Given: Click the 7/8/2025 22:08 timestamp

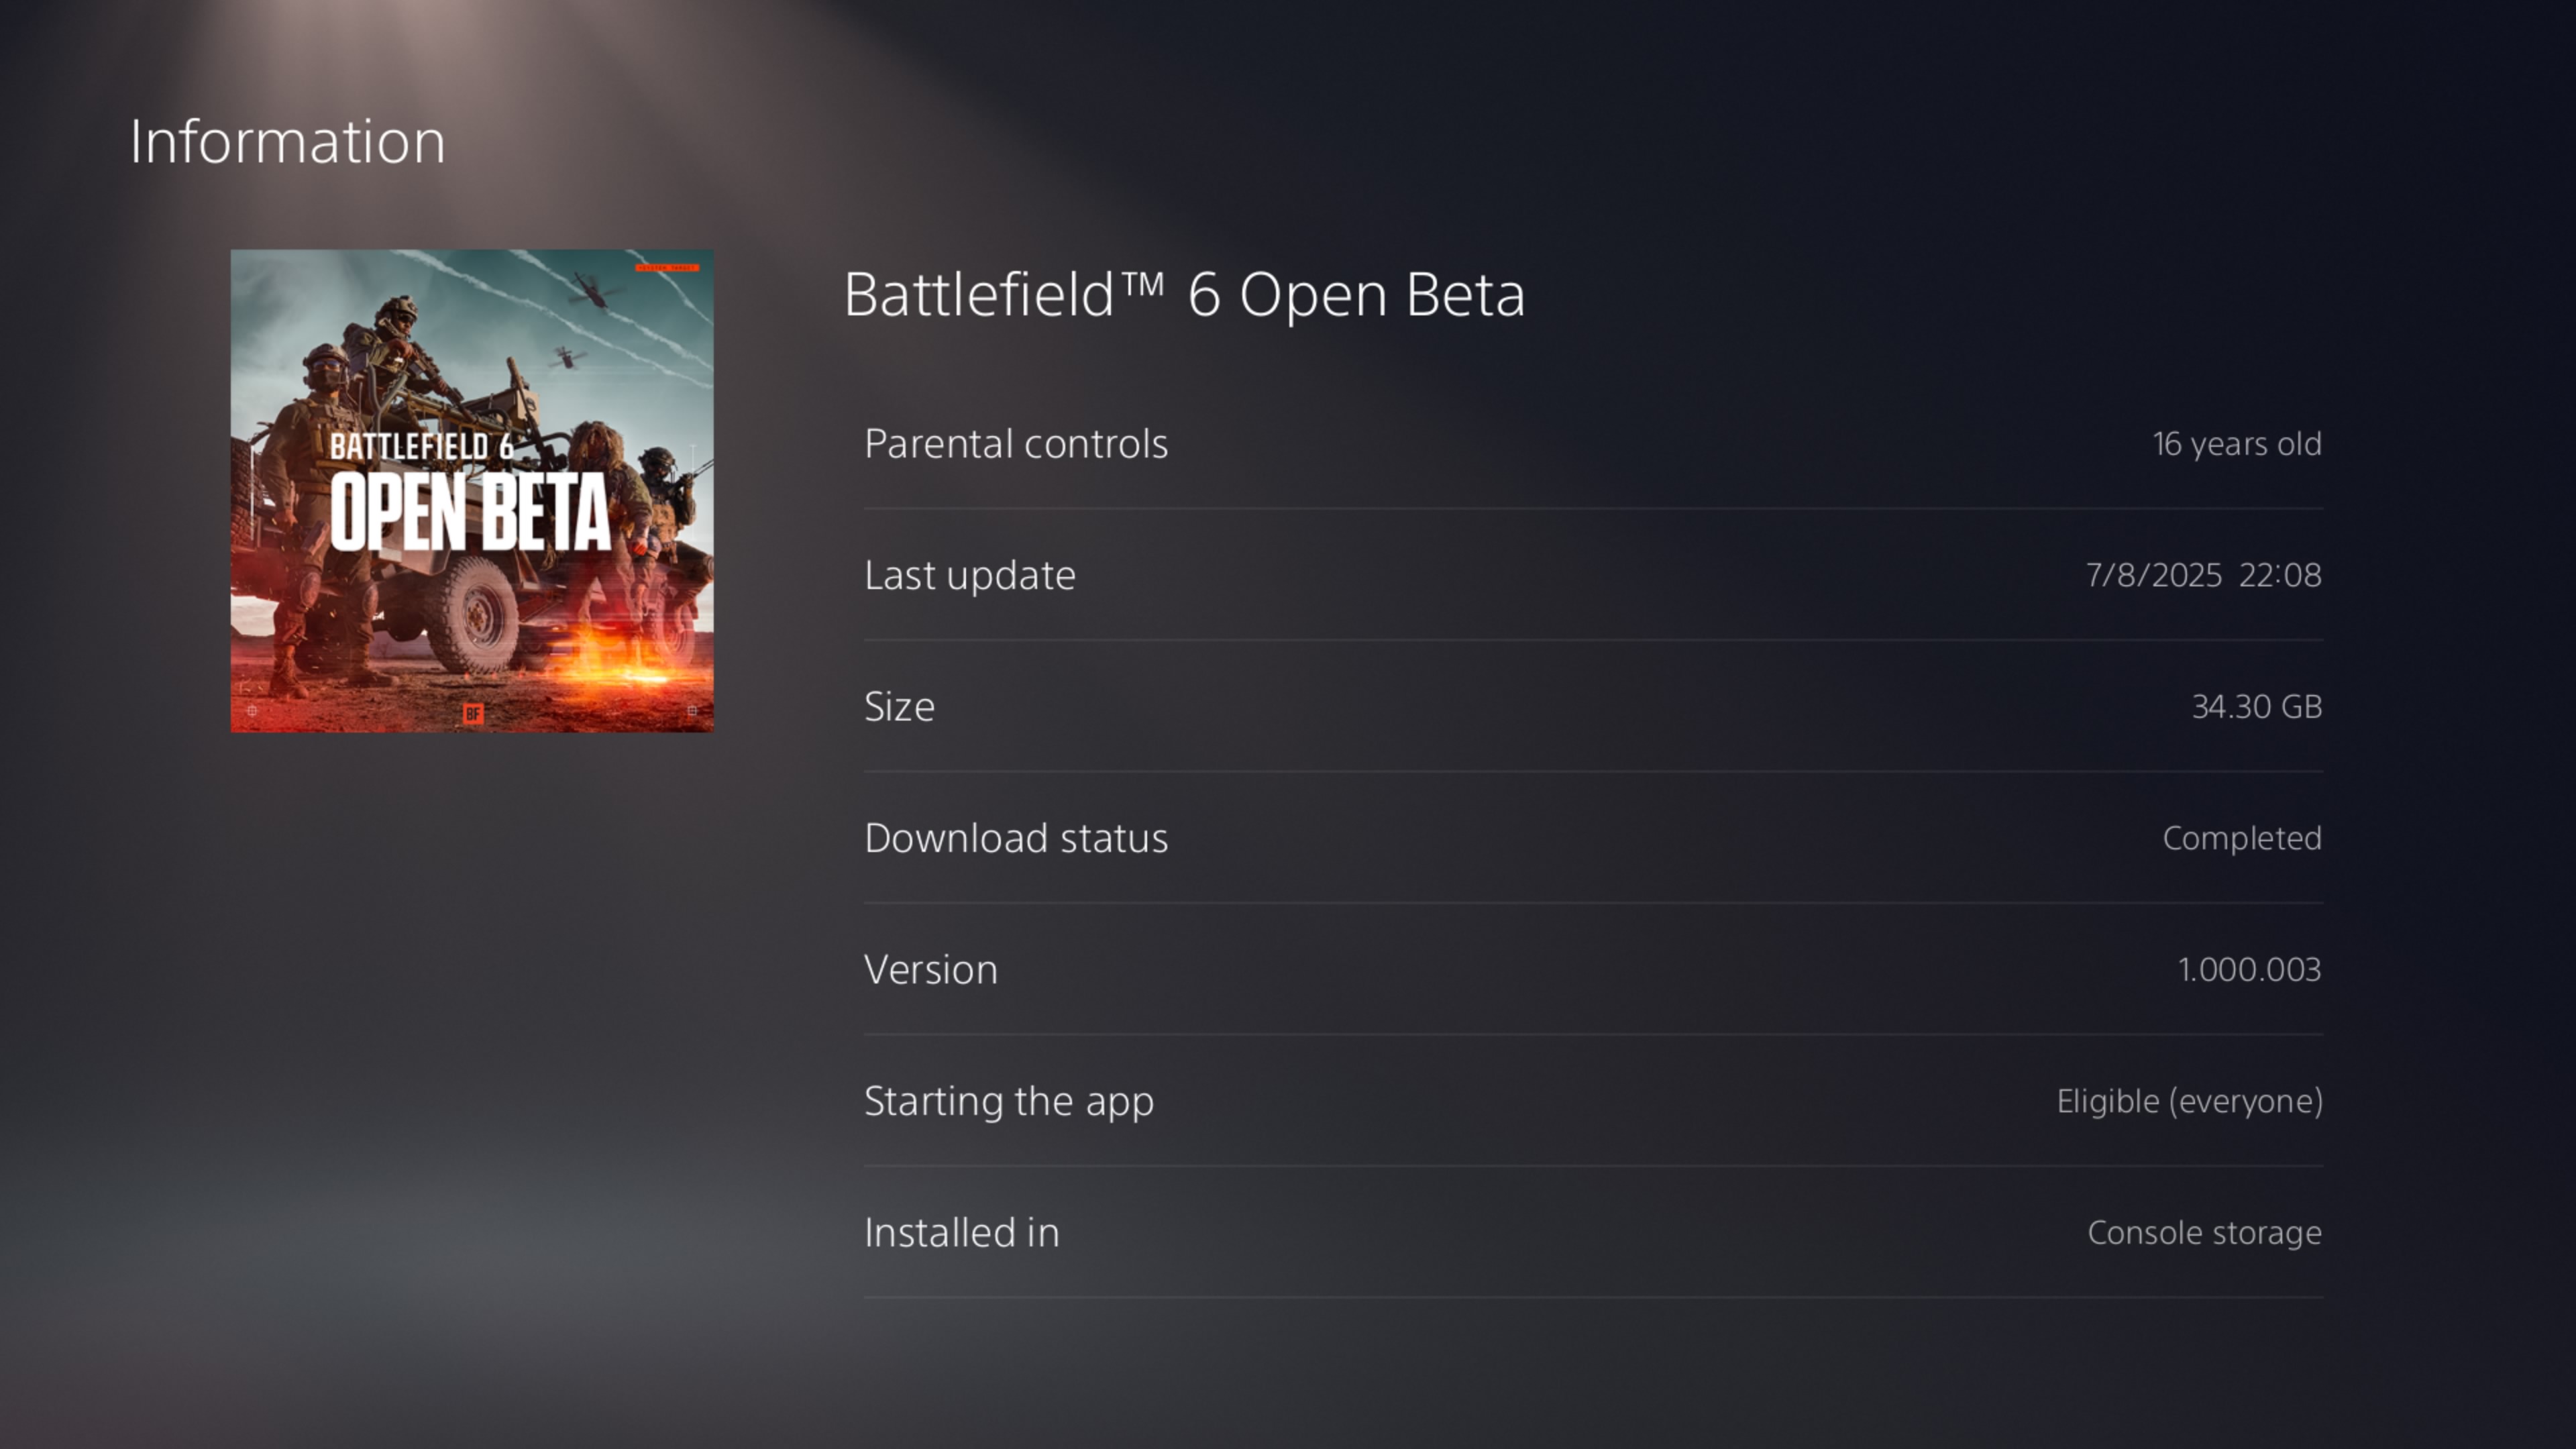Looking at the screenshot, I should click(2203, 575).
